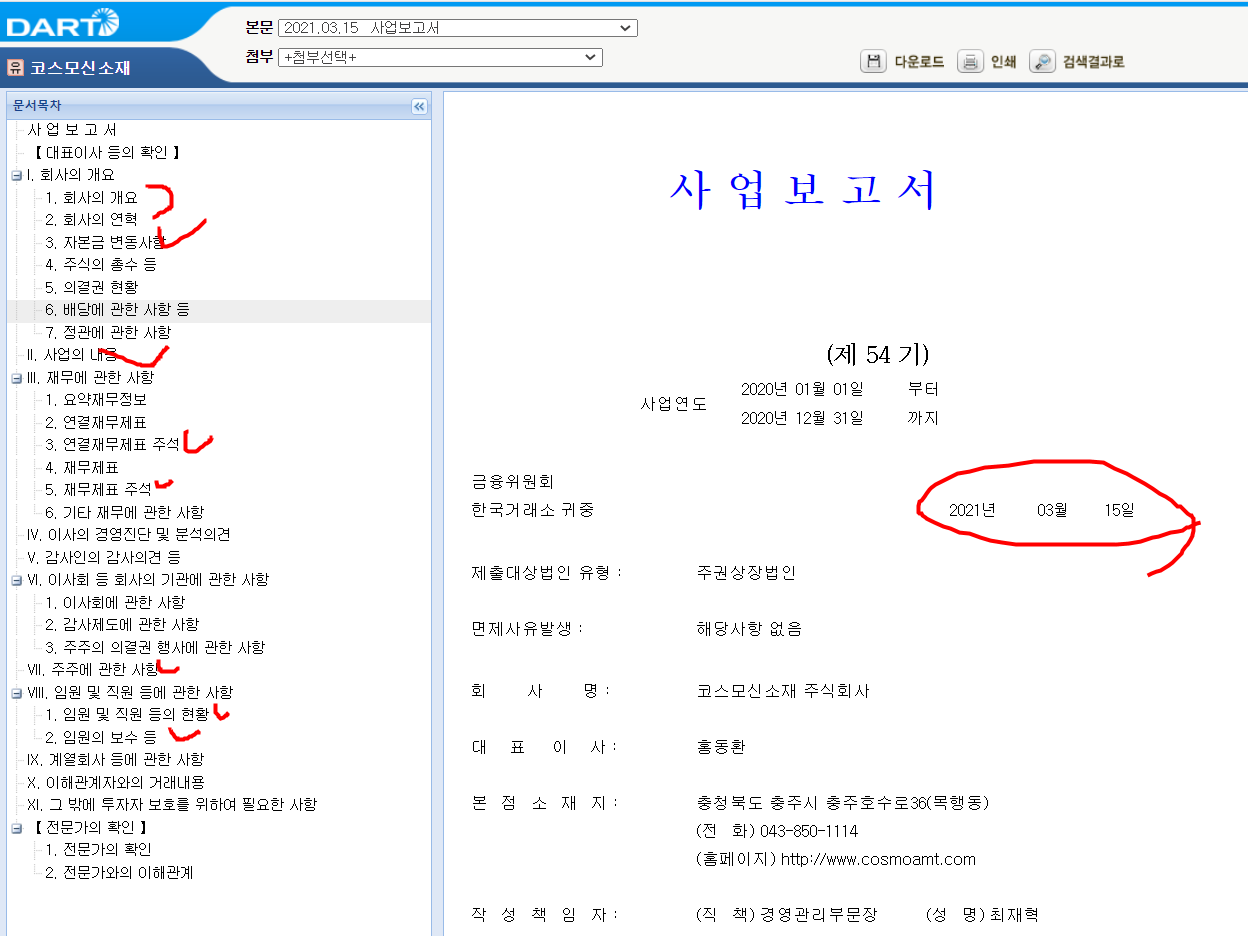Open IV. 이사의 경영진단 및 분석의견 section

point(129,535)
